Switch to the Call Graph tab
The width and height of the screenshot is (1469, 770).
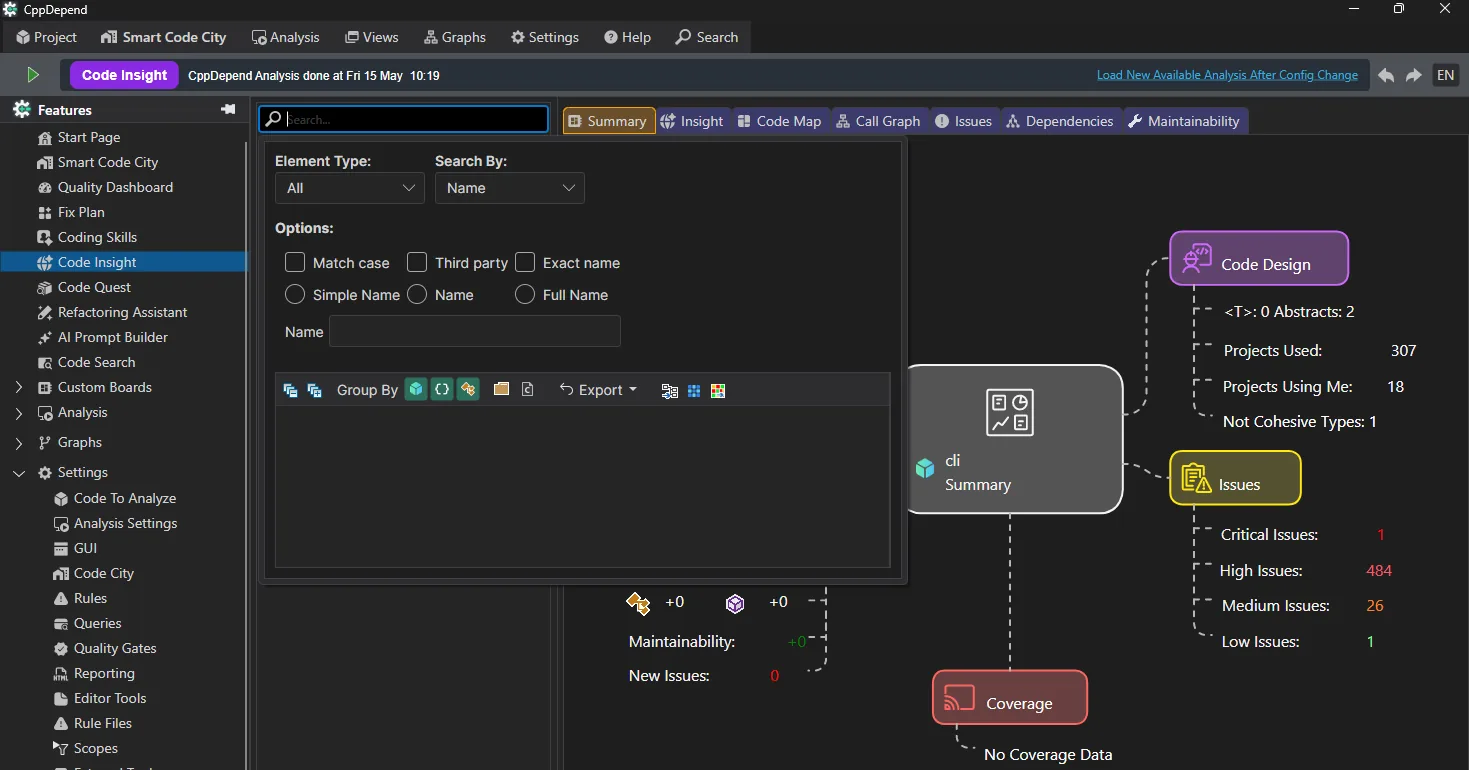pyautogui.click(x=877, y=121)
